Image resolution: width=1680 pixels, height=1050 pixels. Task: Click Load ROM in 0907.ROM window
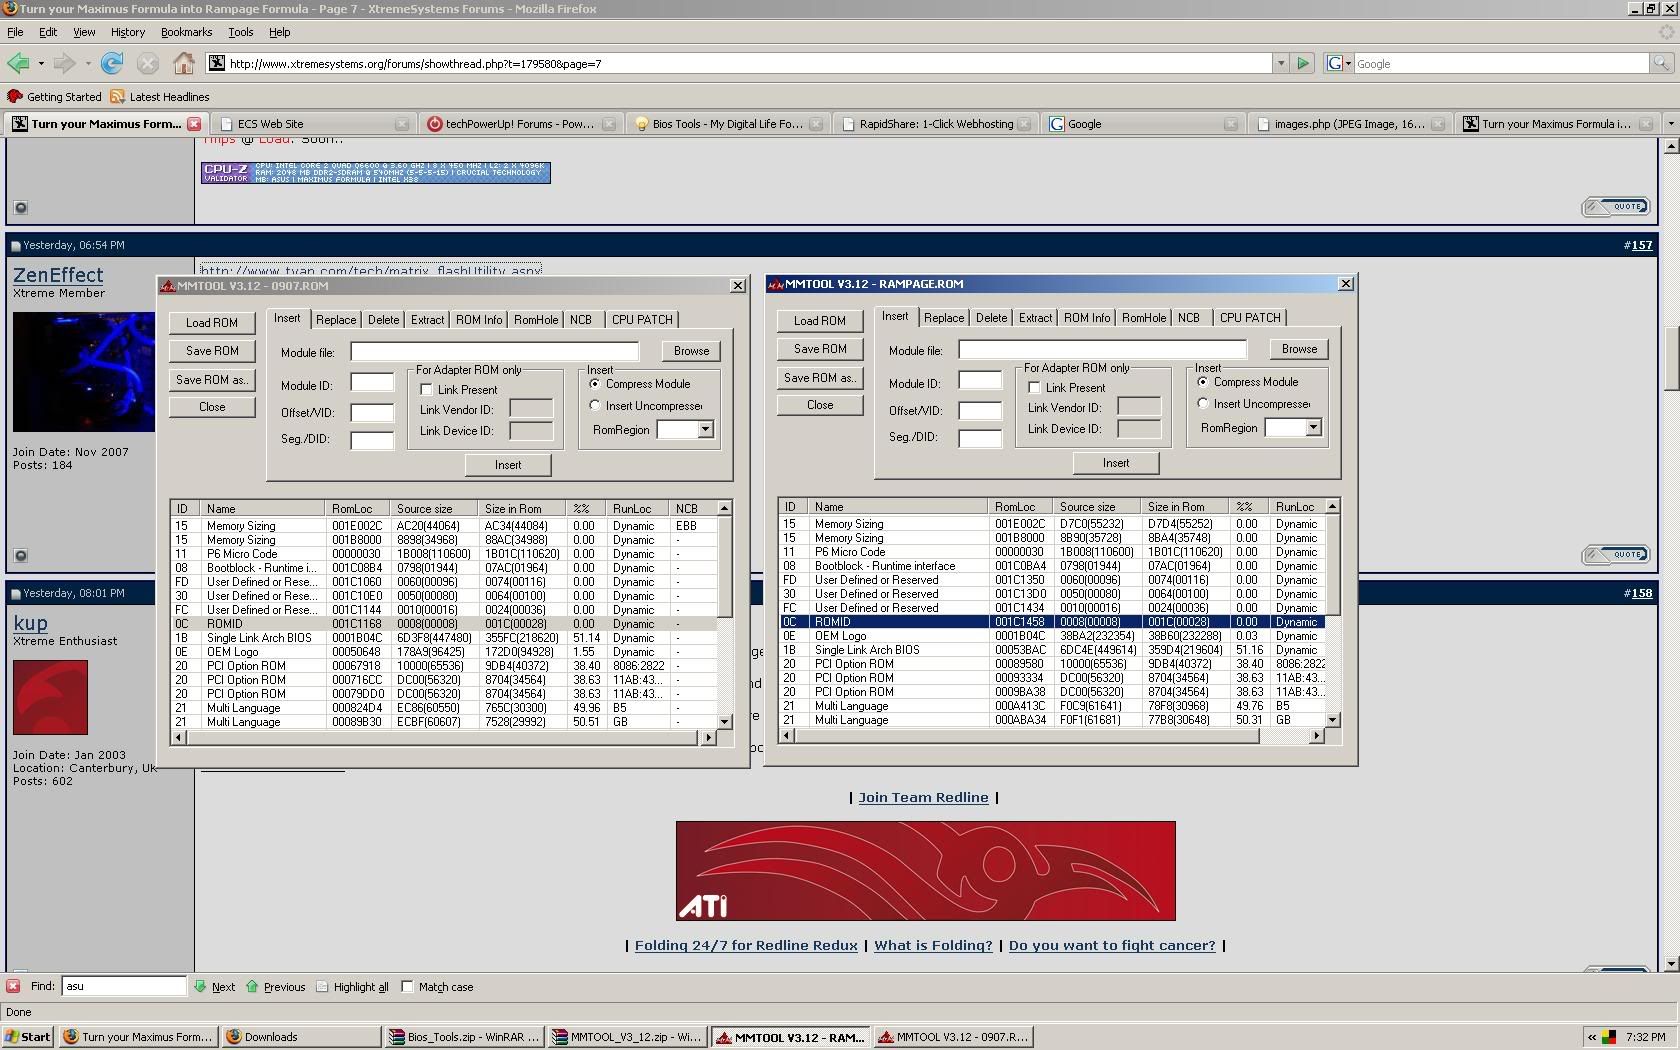coord(212,323)
